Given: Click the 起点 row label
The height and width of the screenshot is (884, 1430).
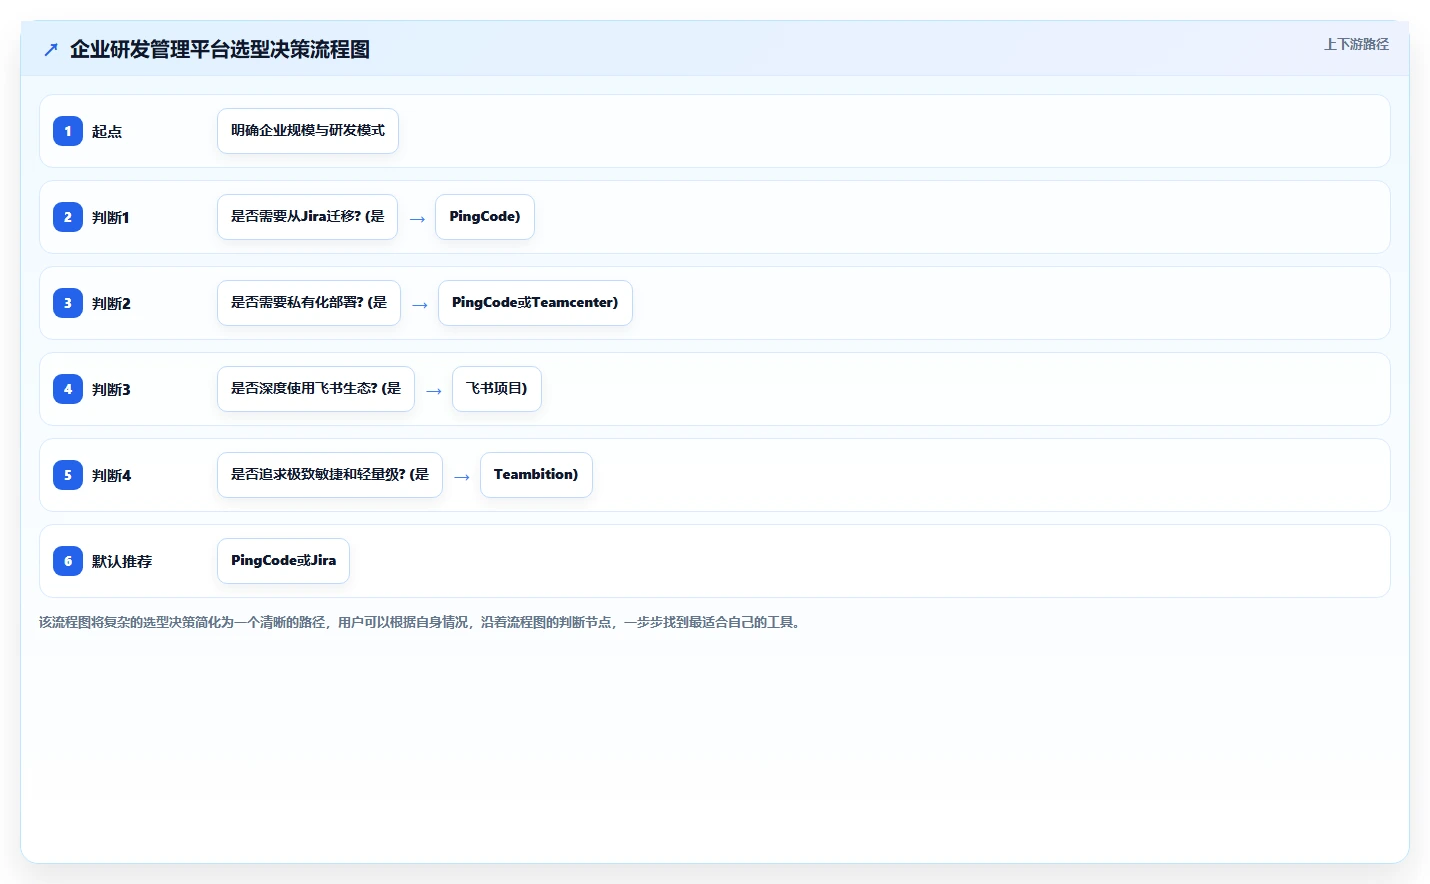Looking at the screenshot, I should (107, 131).
